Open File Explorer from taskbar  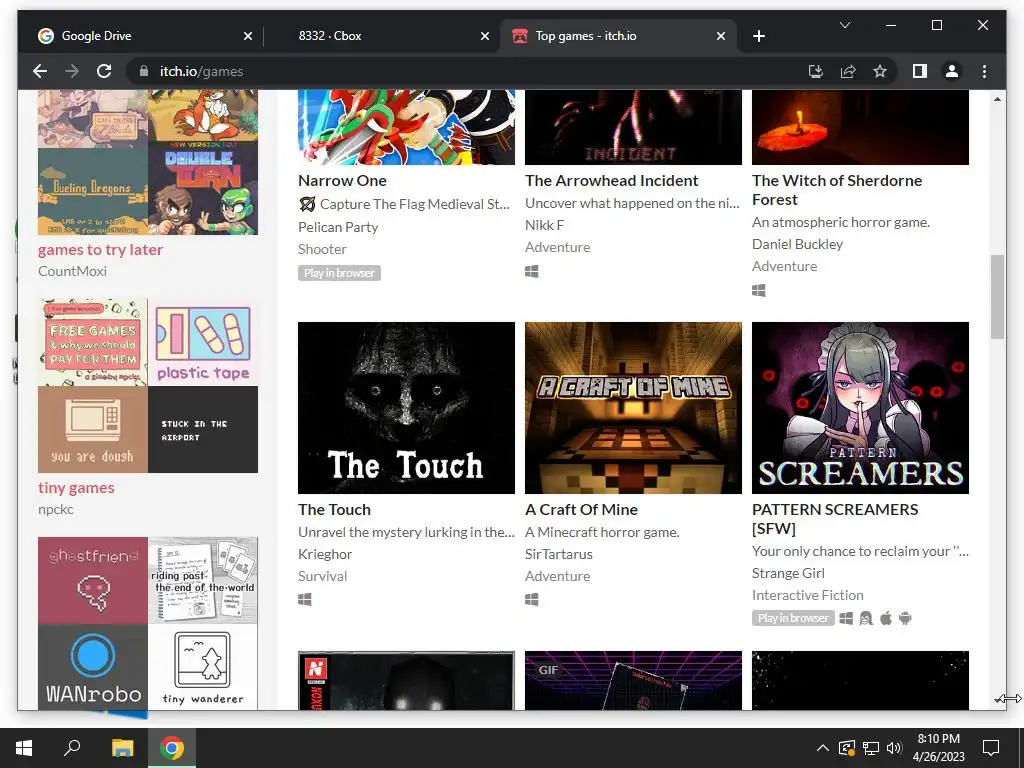pyautogui.click(x=122, y=748)
